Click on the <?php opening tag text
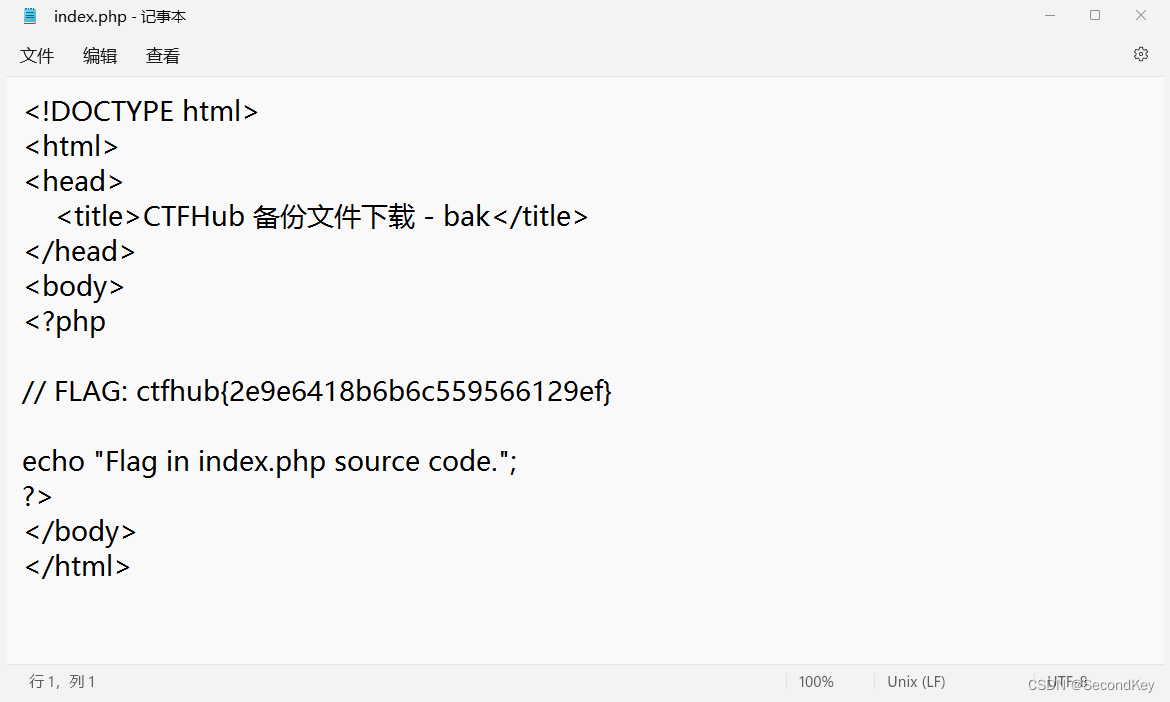This screenshot has height=702, width=1170. pos(64,321)
